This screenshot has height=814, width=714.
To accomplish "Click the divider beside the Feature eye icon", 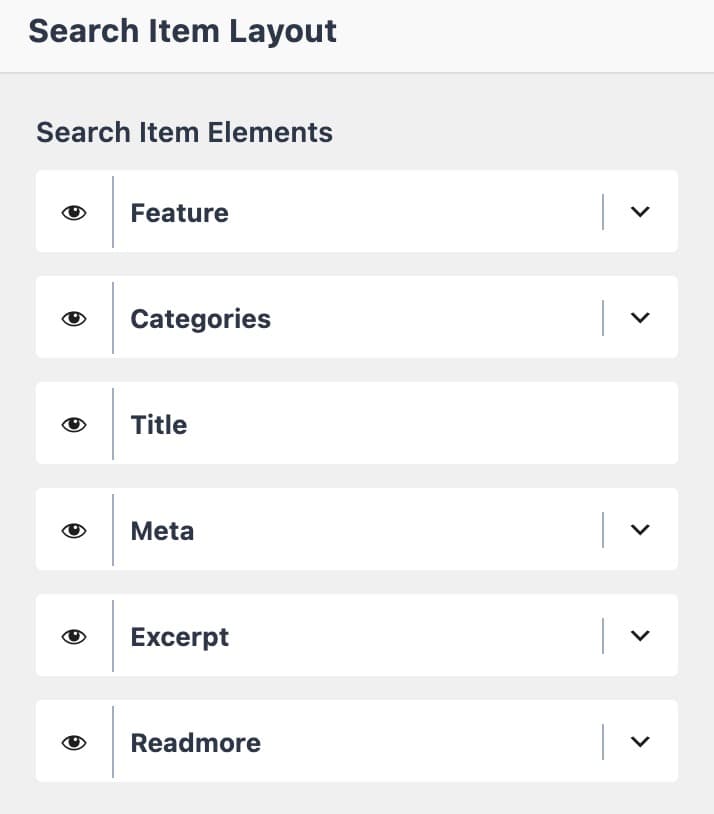I will click(112, 212).
